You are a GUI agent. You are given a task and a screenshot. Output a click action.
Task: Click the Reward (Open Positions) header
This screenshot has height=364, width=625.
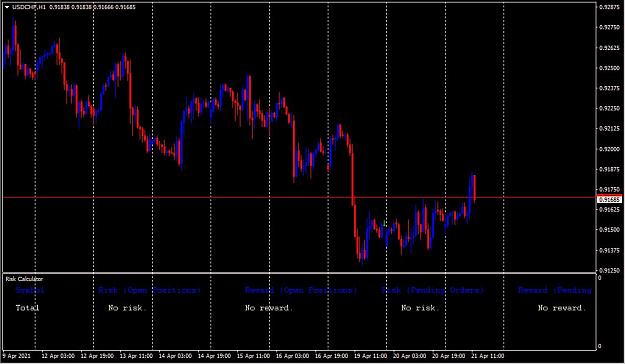tap(301, 290)
